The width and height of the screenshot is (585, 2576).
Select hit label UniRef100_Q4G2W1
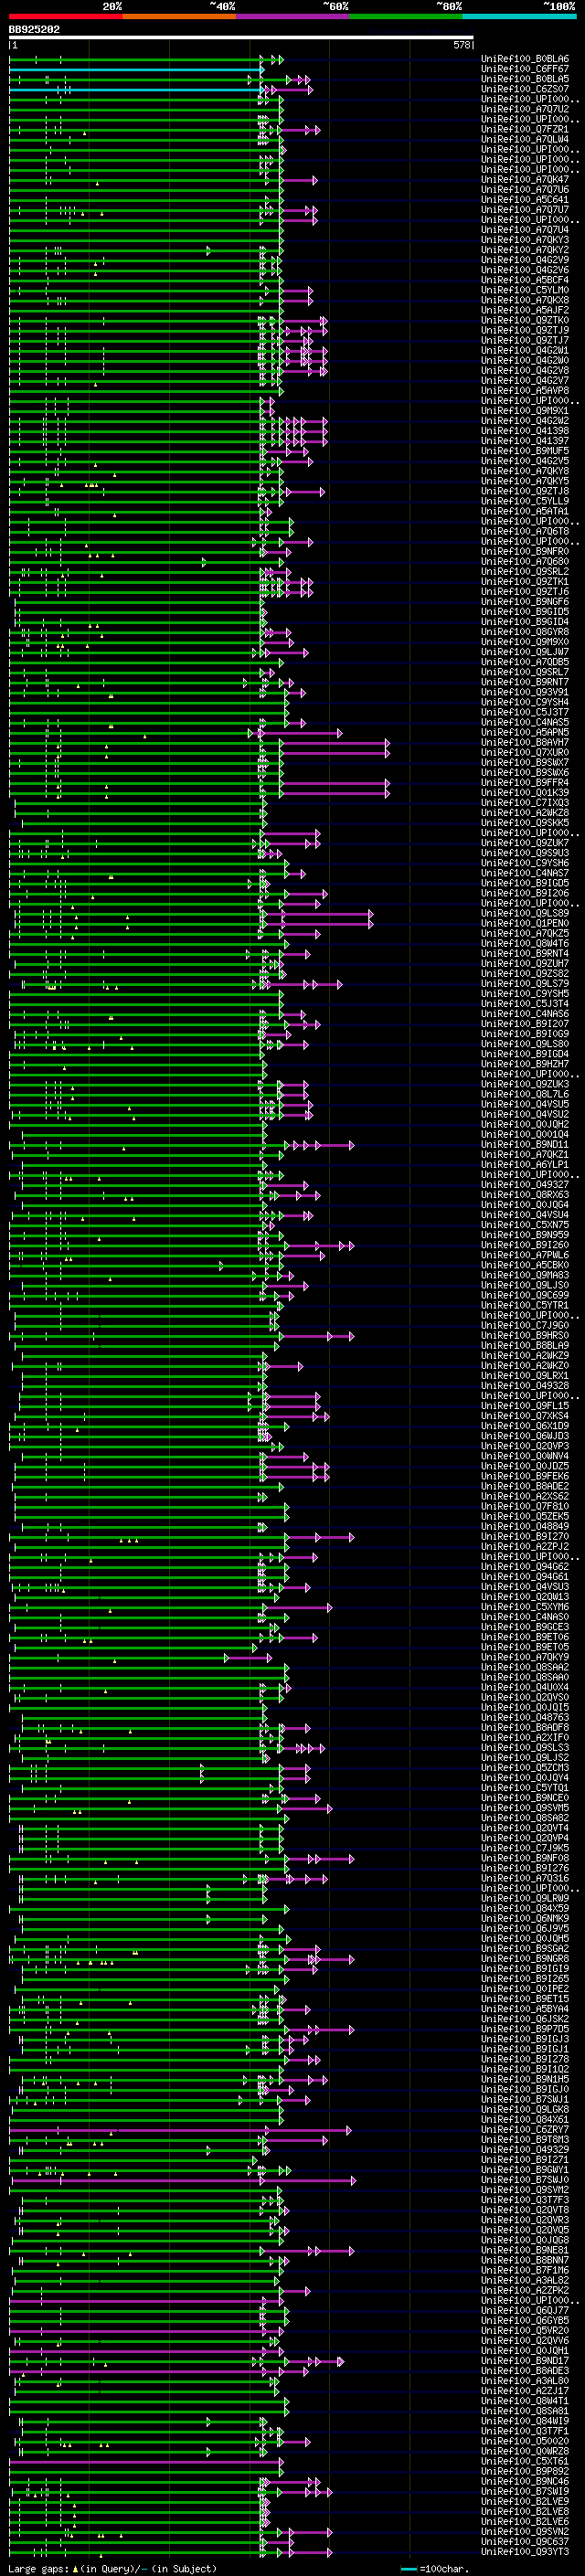(x=525, y=350)
